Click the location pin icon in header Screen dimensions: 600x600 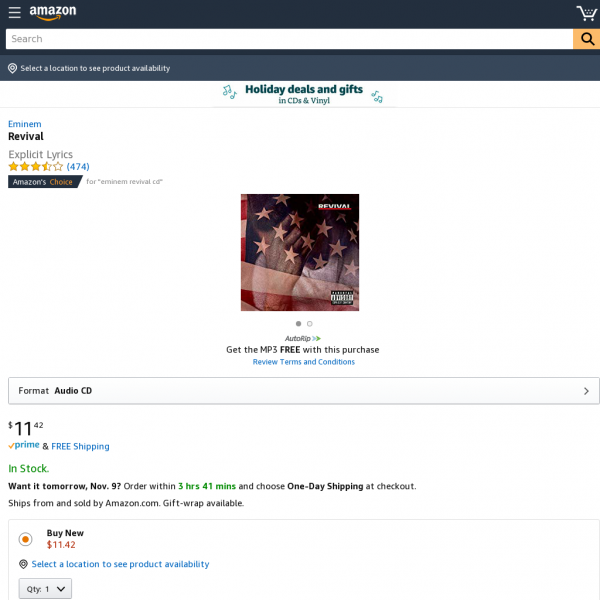[12, 68]
